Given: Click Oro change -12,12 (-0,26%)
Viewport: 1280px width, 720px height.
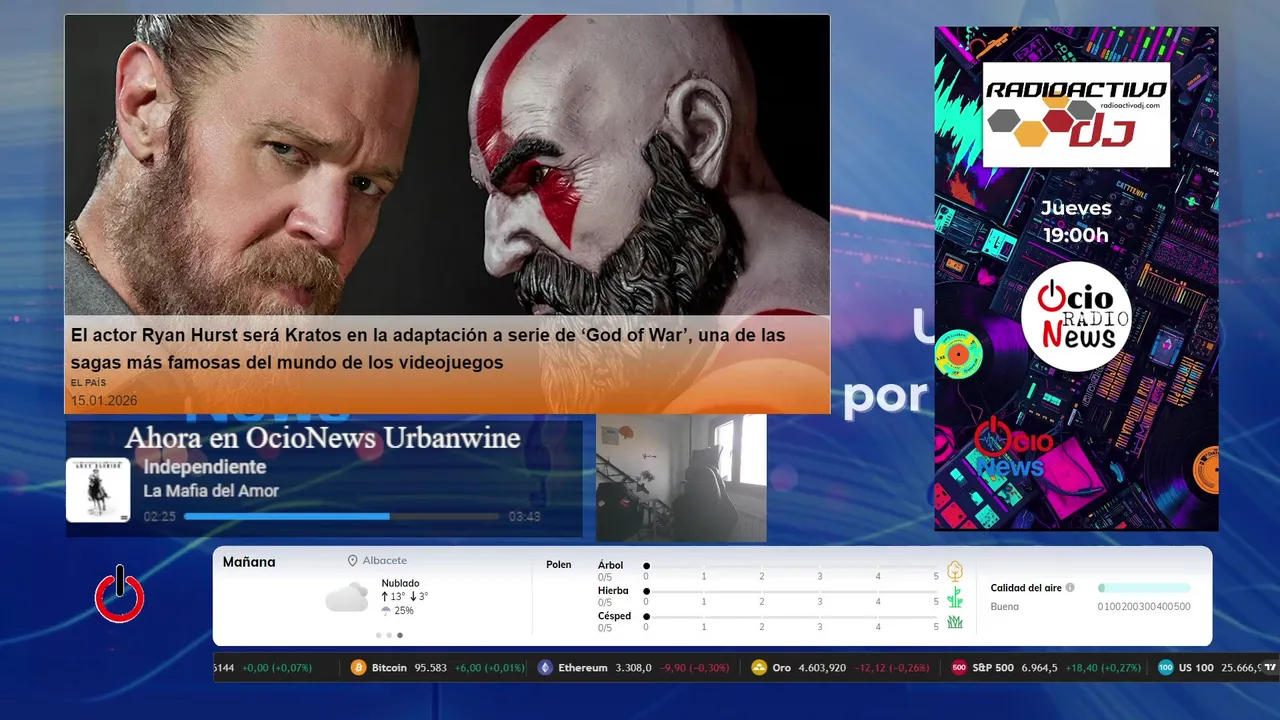Looking at the screenshot, I should (x=892, y=668).
